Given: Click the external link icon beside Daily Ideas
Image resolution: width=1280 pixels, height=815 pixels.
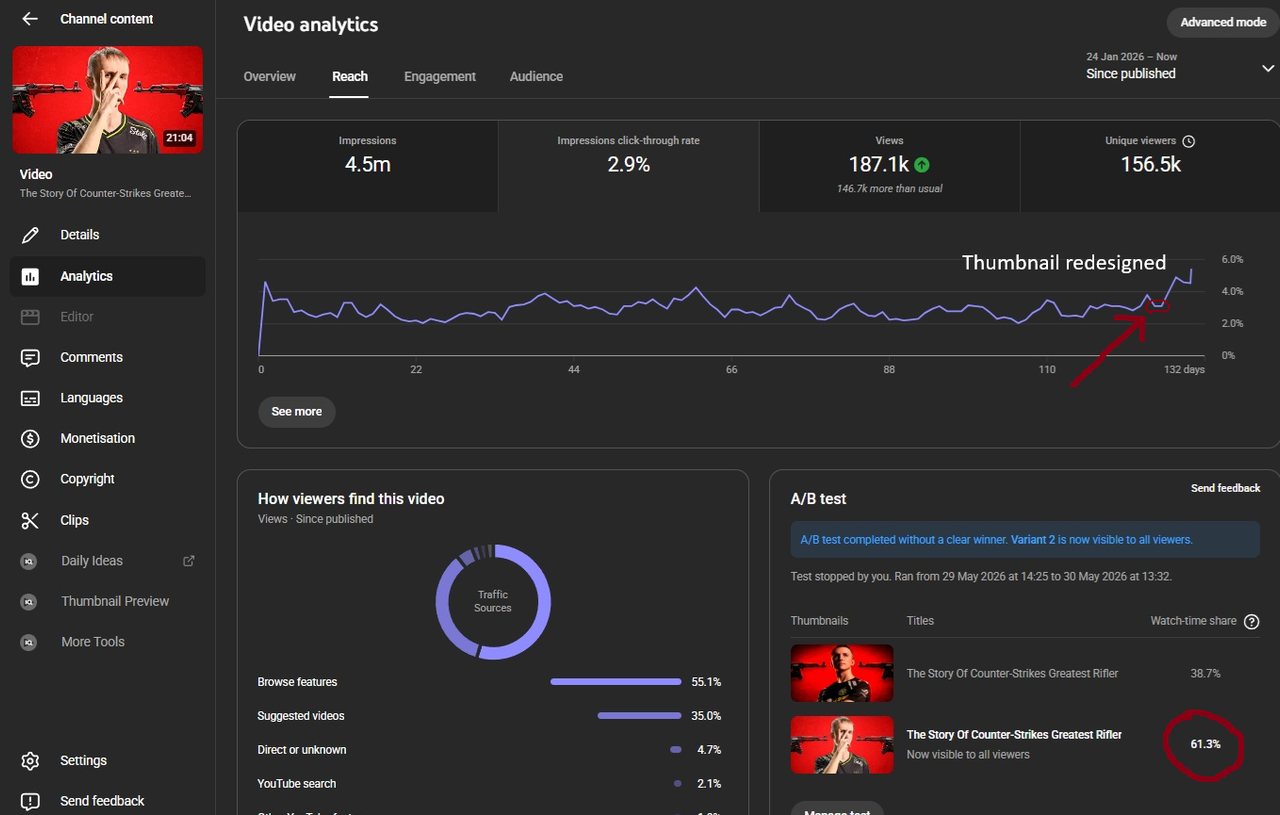Looking at the screenshot, I should click(x=188, y=561).
